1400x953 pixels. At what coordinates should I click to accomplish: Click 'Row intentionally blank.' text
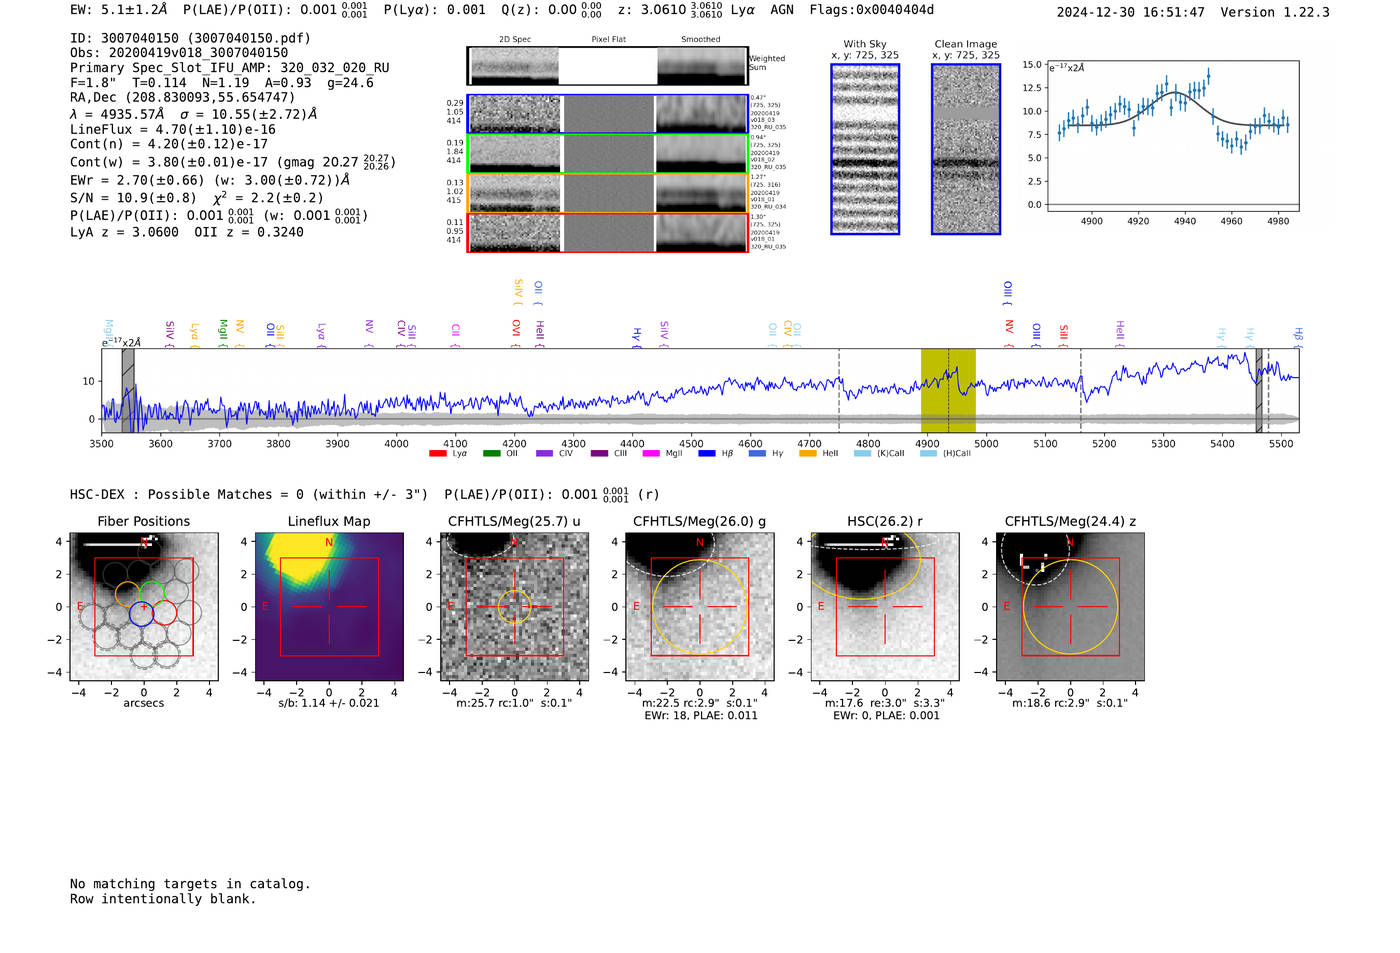click(x=163, y=899)
